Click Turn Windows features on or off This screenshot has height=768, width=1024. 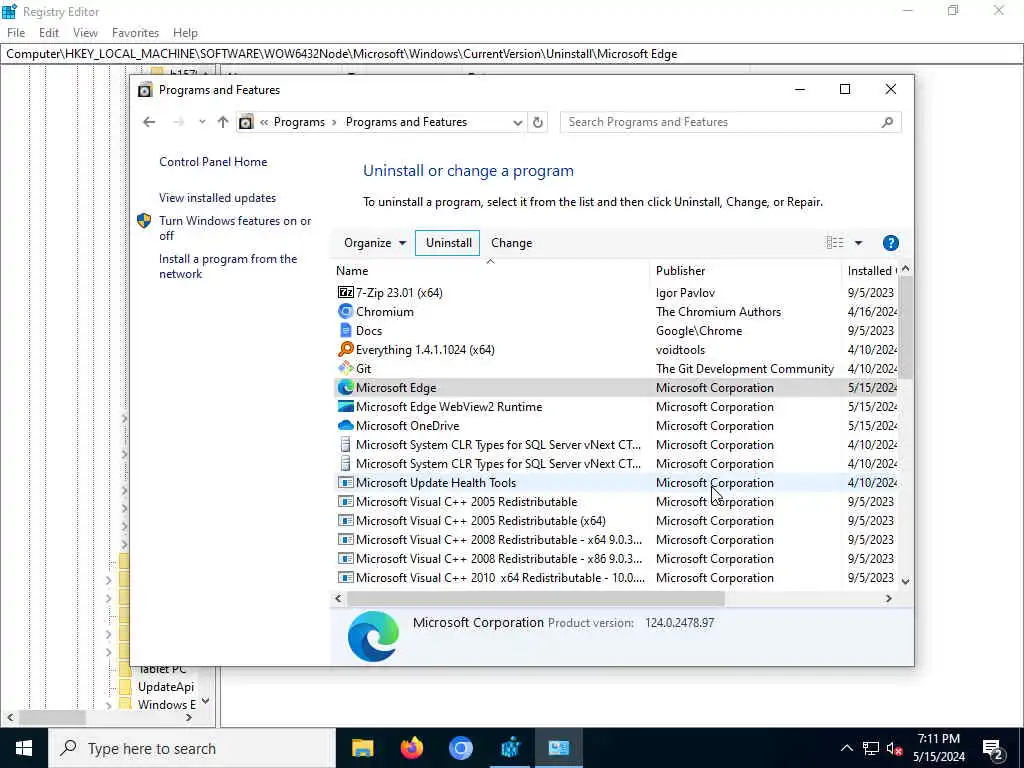pyautogui.click(x=235, y=228)
